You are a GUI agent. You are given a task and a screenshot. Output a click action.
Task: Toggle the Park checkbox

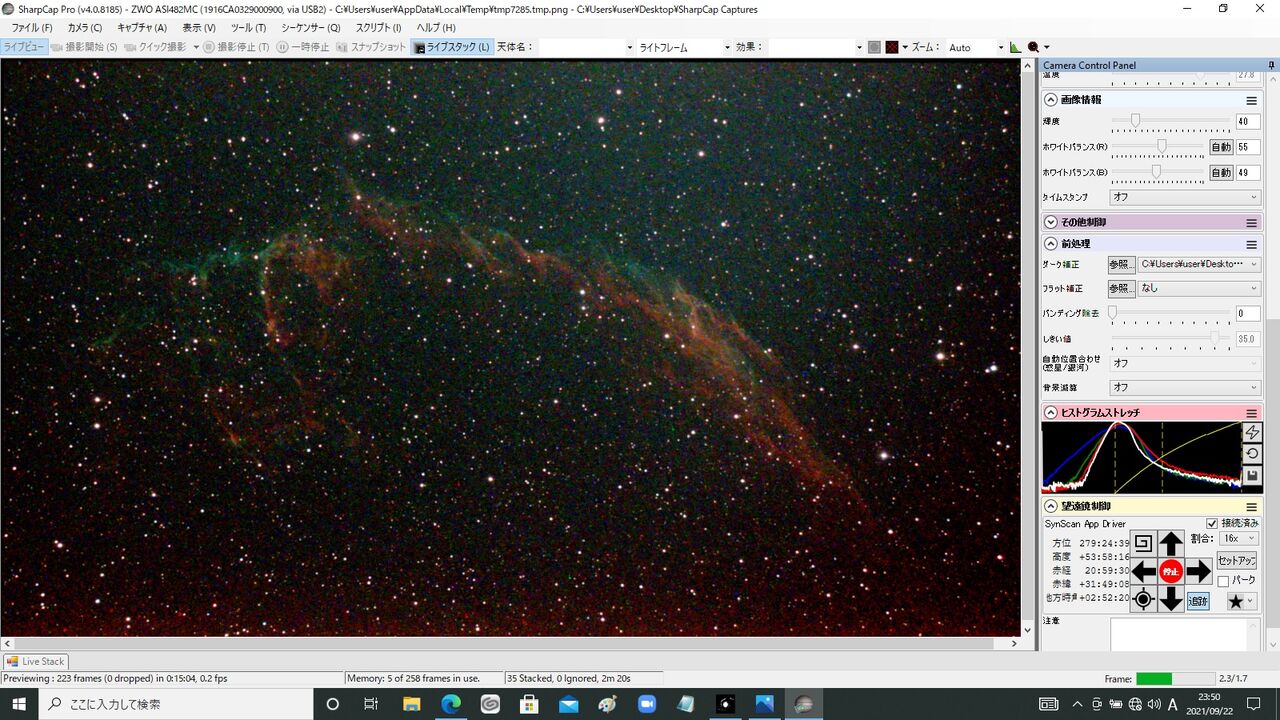pyautogui.click(x=1223, y=580)
